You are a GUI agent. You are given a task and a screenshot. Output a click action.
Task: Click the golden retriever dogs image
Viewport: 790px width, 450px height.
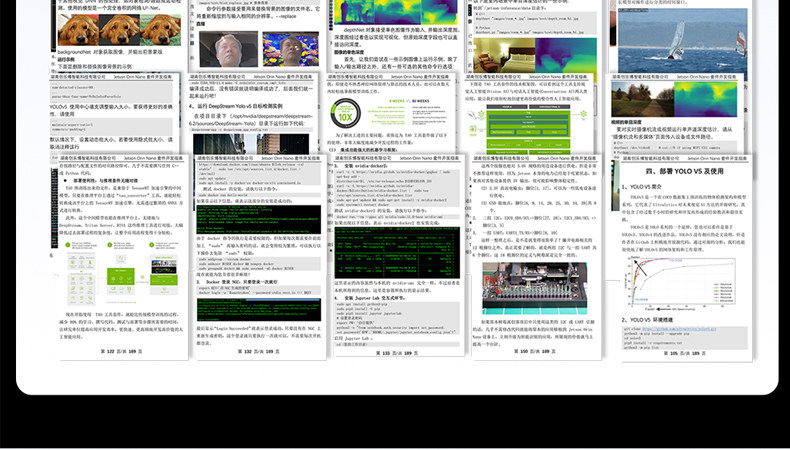(x=119, y=30)
